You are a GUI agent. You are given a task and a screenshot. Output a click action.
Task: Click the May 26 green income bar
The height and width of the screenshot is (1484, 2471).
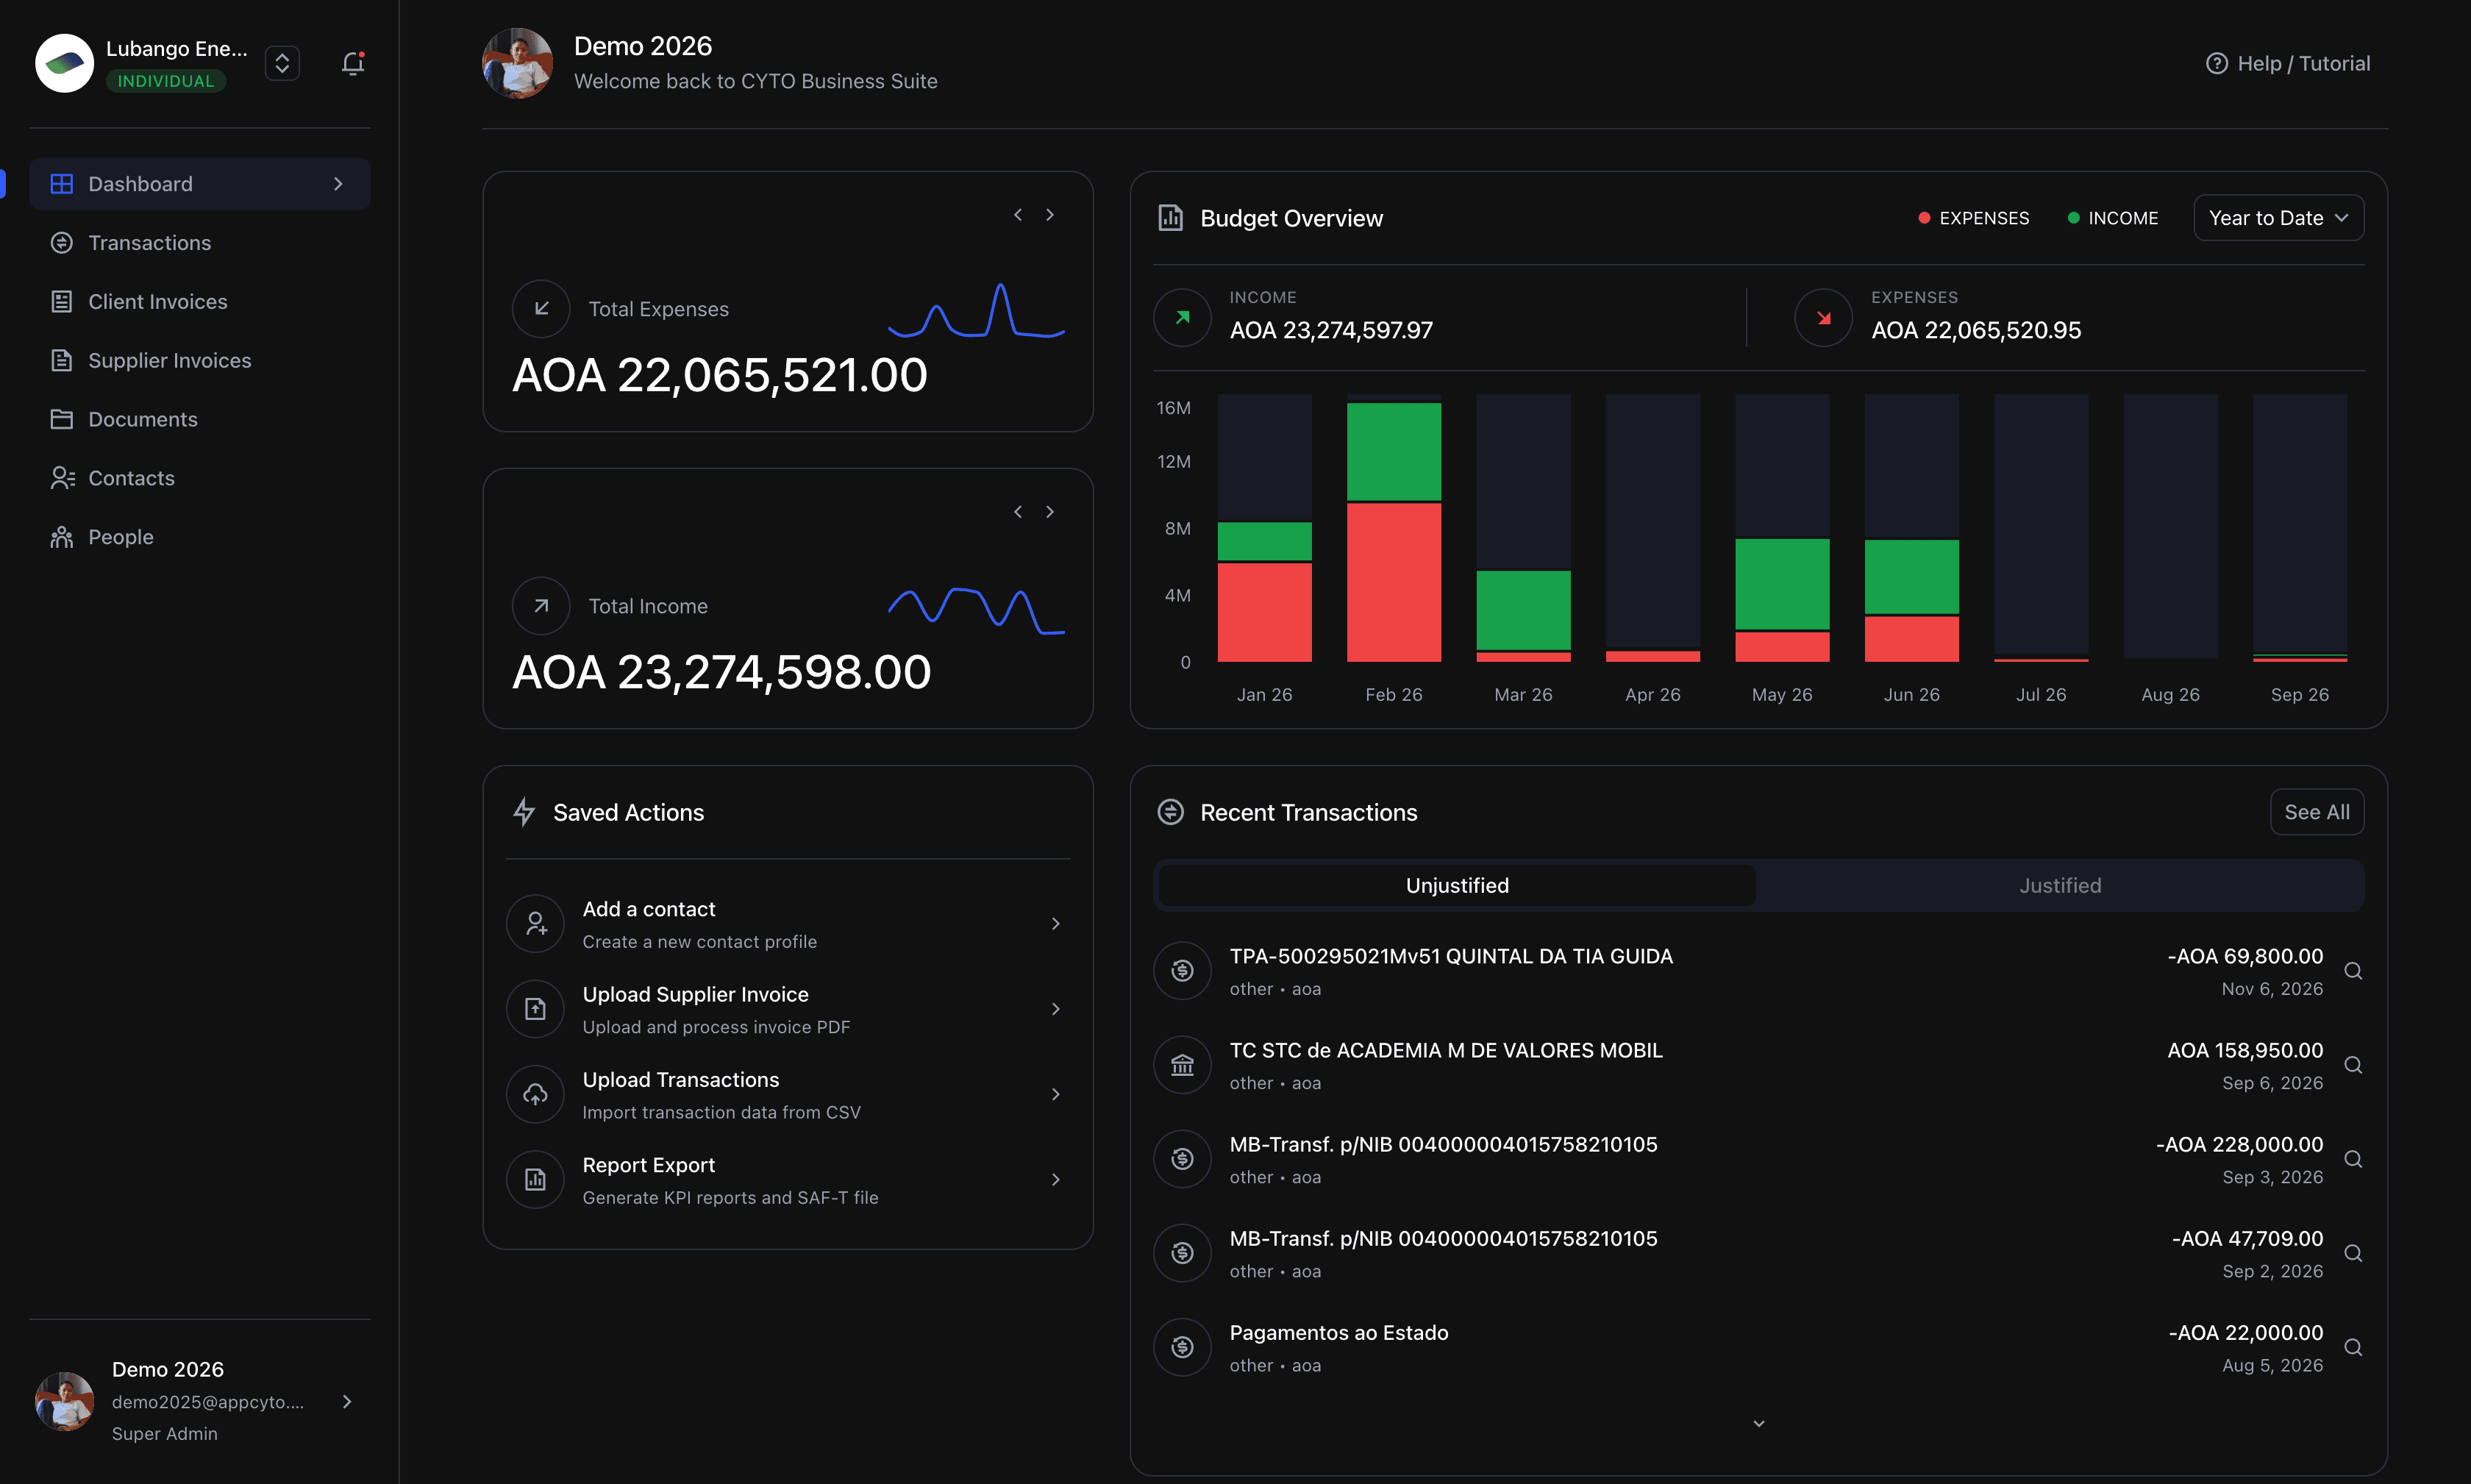pyautogui.click(x=1782, y=584)
